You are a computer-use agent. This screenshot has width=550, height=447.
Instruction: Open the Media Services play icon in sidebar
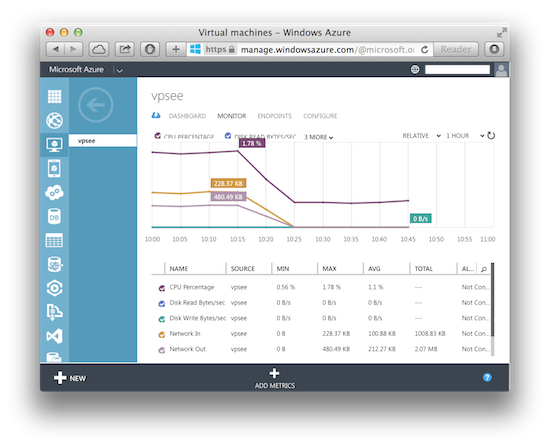point(55,288)
